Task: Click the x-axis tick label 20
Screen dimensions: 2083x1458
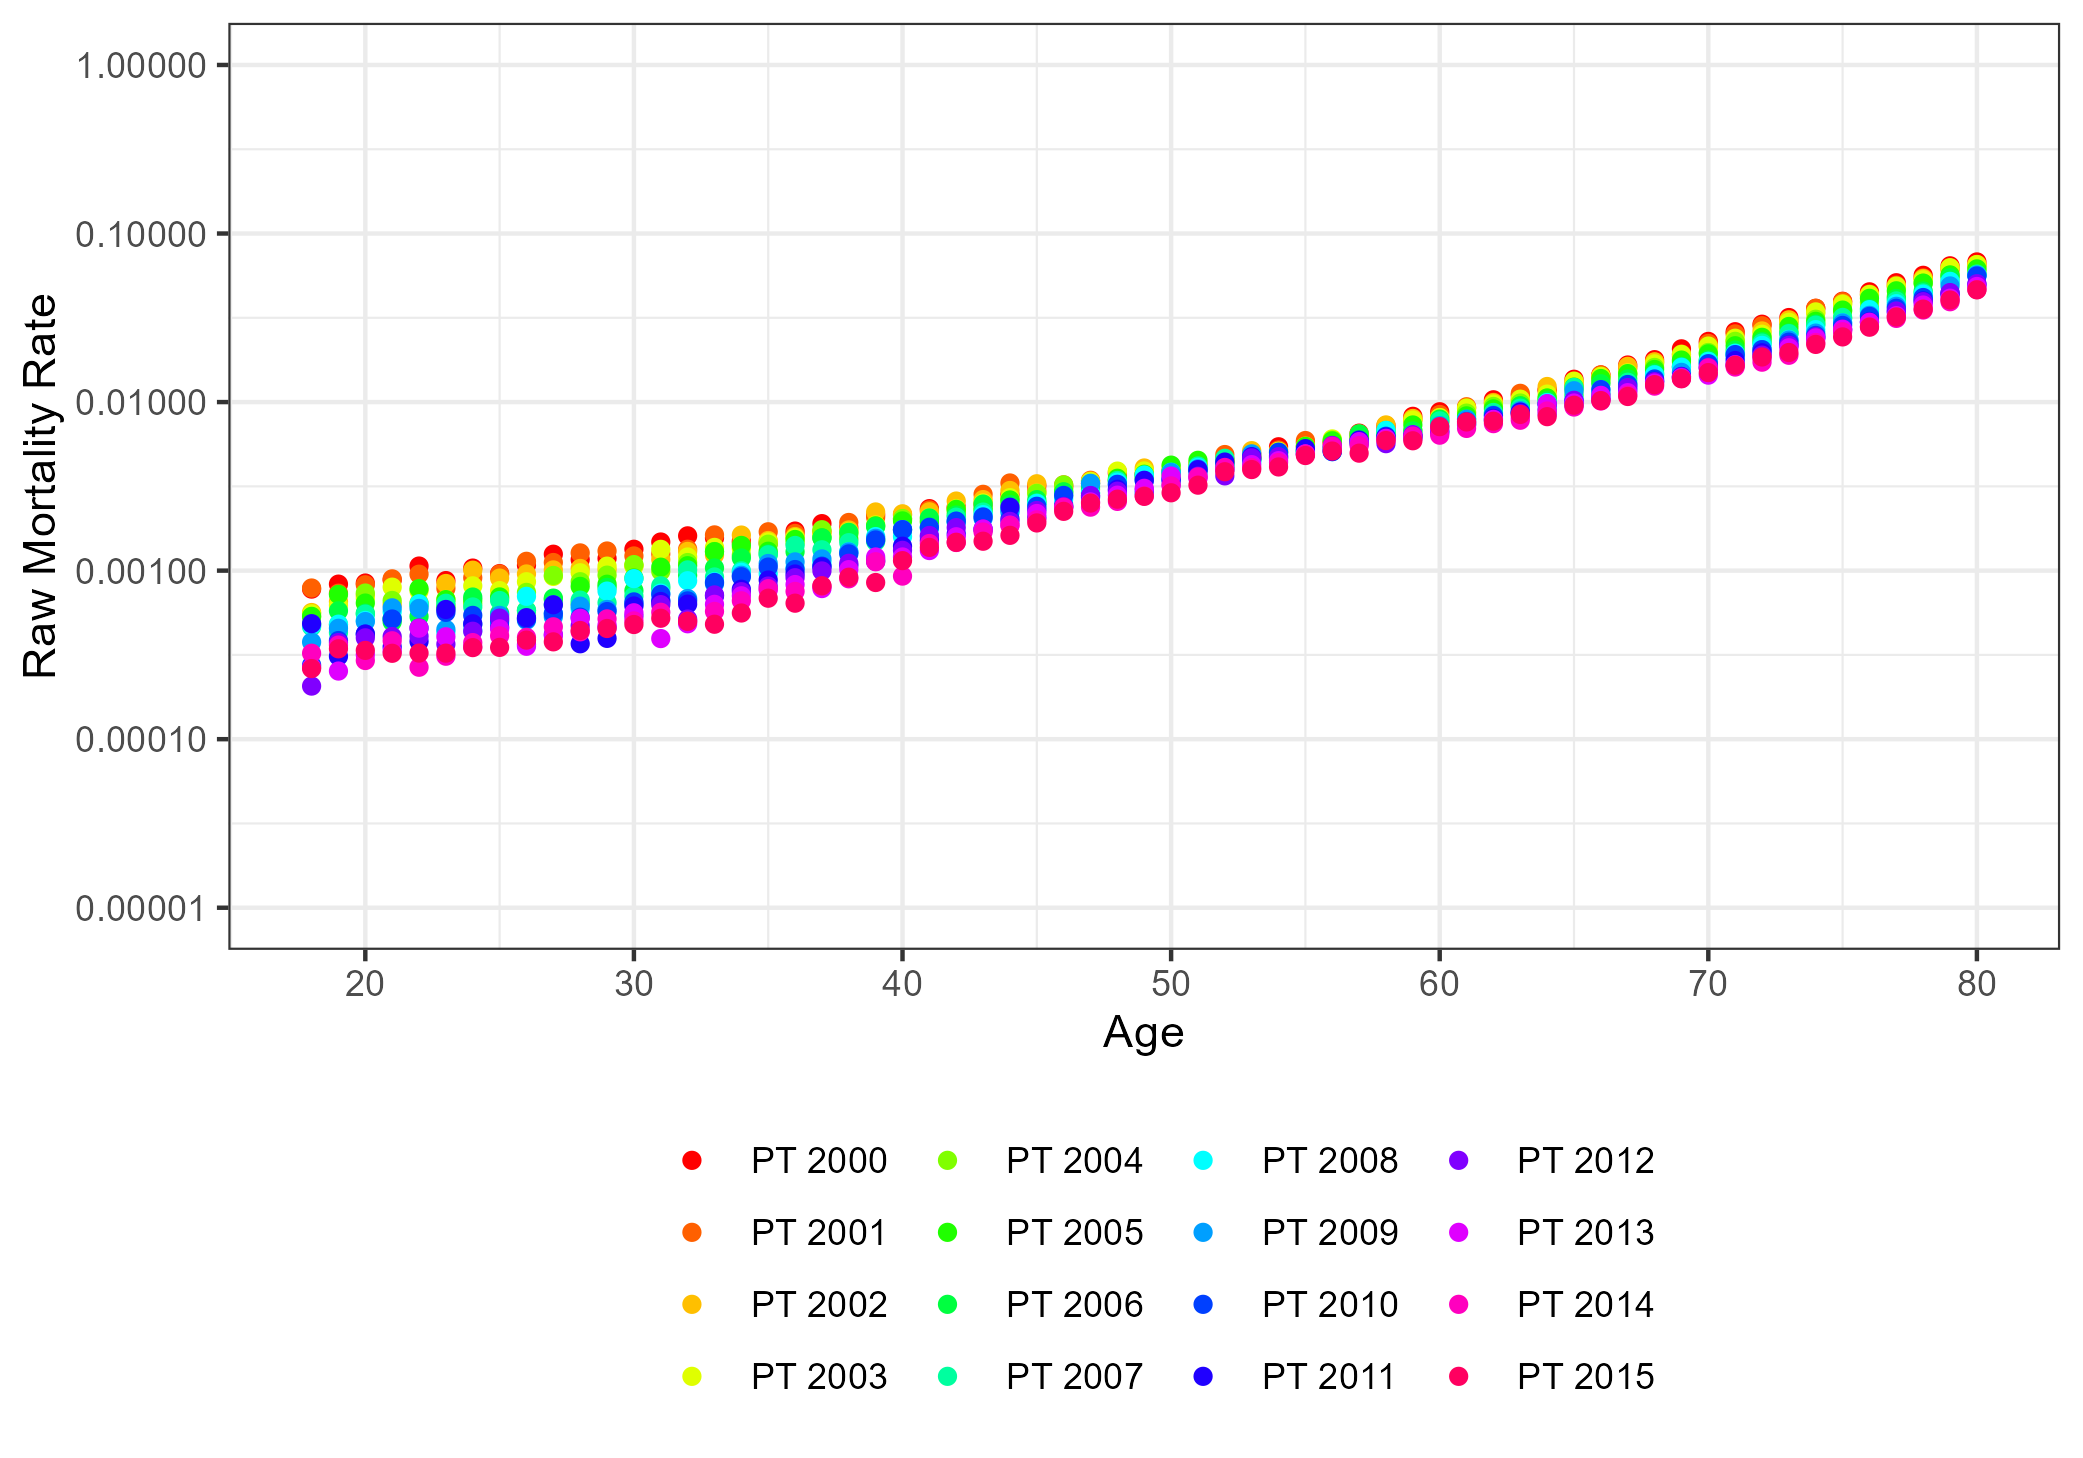Action: pos(365,984)
